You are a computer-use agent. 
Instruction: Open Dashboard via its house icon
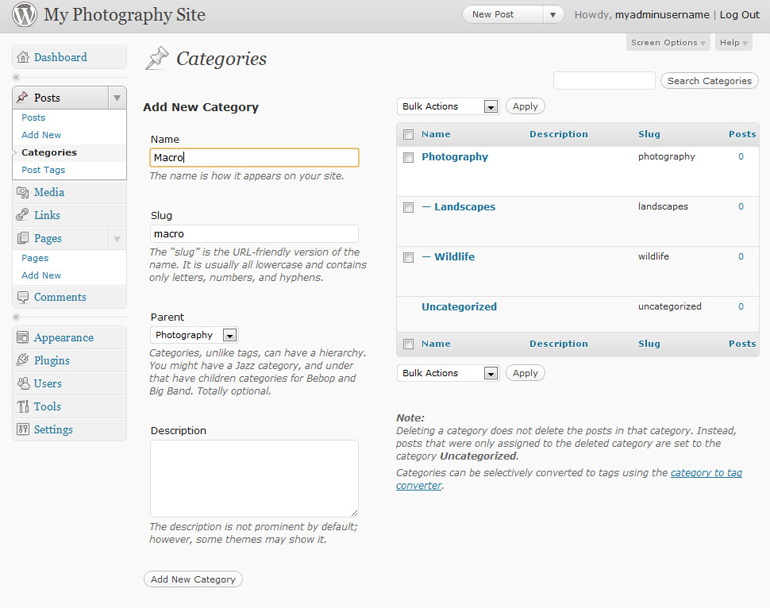point(24,58)
